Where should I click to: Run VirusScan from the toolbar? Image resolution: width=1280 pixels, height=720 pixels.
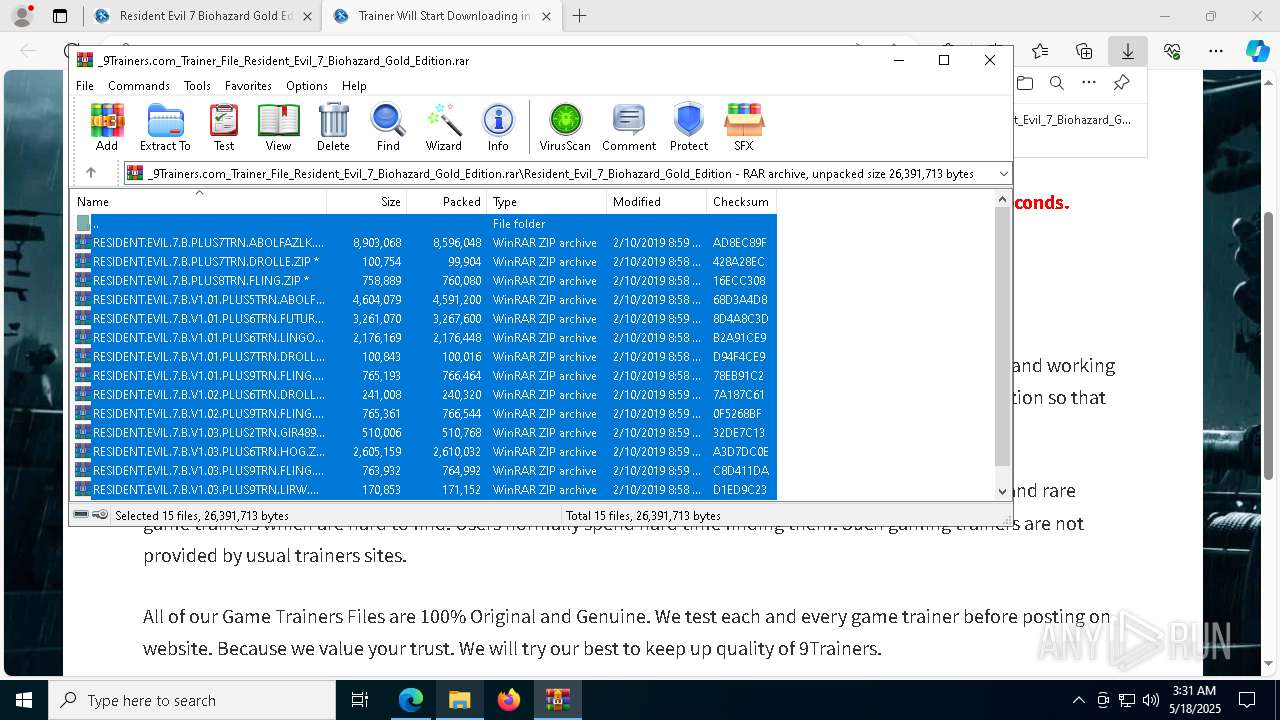pos(565,127)
